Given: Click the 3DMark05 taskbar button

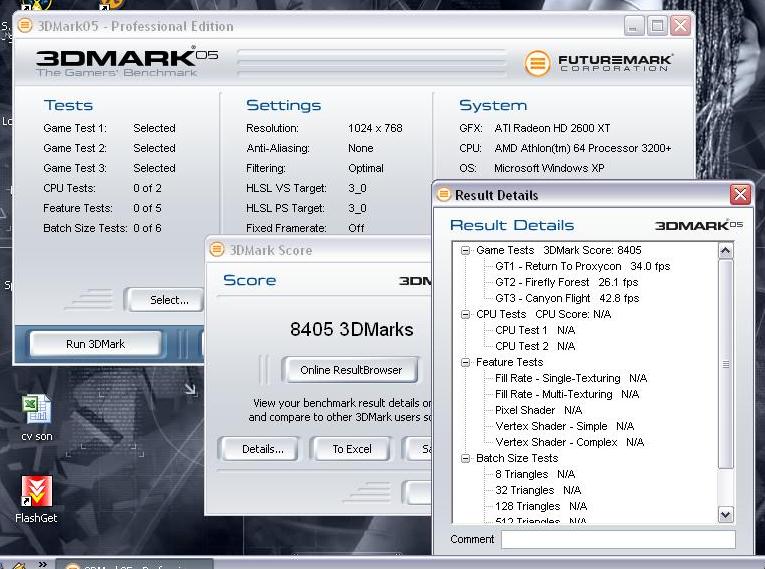Looking at the screenshot, I should click(135, 564).
